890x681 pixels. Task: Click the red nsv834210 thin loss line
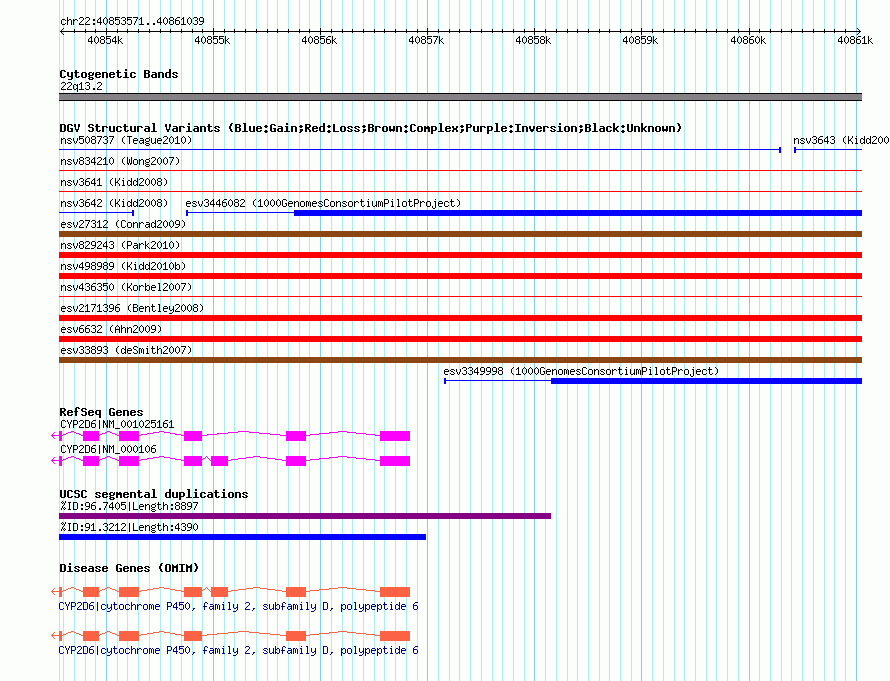460,171
